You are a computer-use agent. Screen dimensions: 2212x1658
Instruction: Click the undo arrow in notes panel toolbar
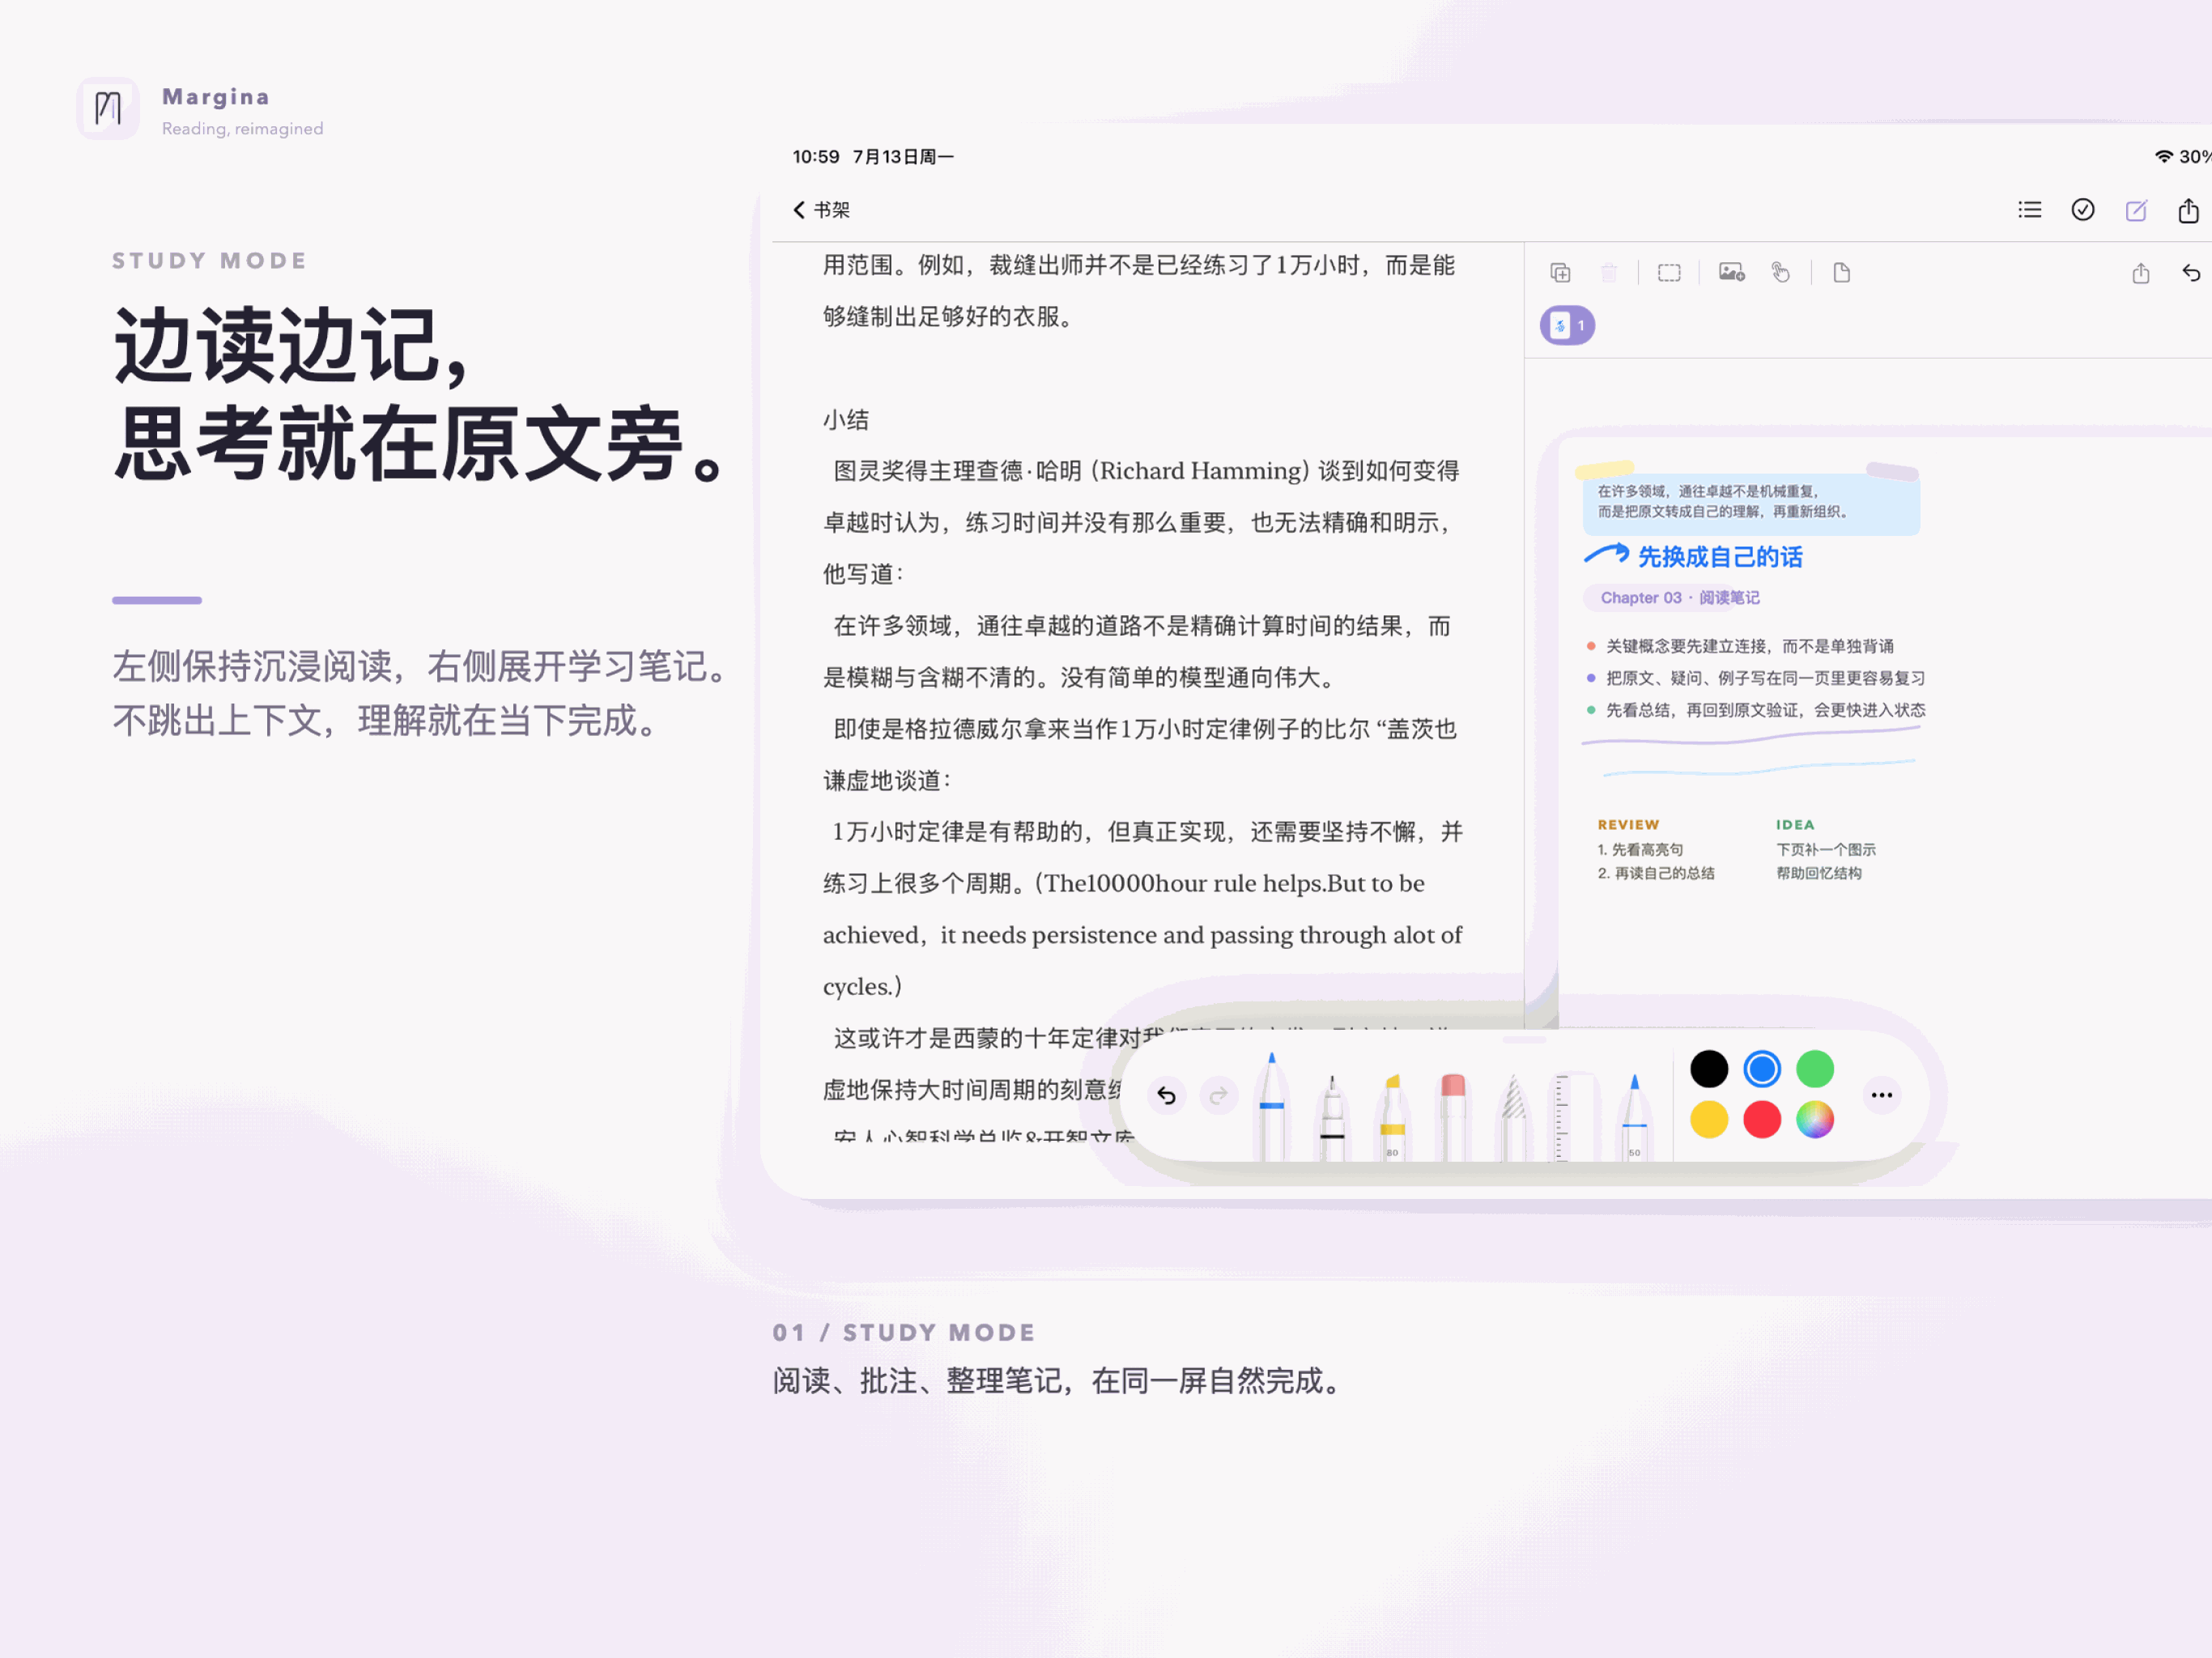(2190, 273)
